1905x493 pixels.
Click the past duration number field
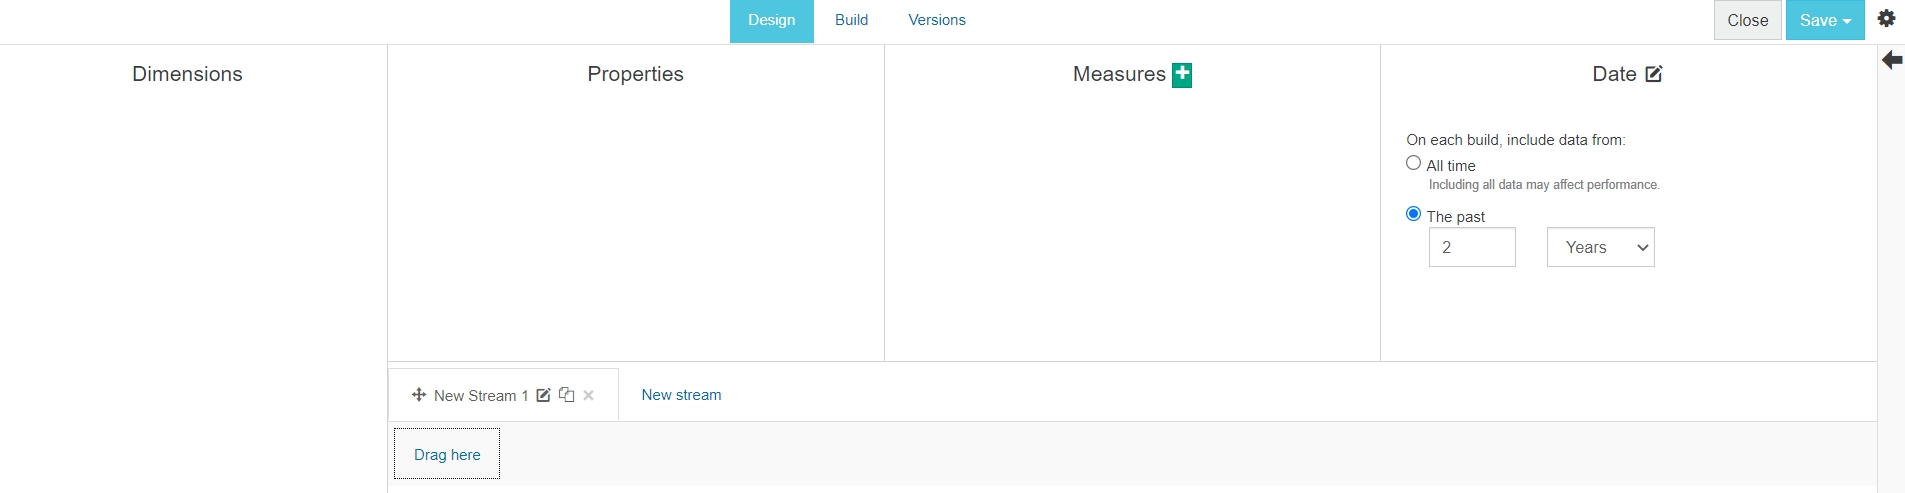[1472, 247]
